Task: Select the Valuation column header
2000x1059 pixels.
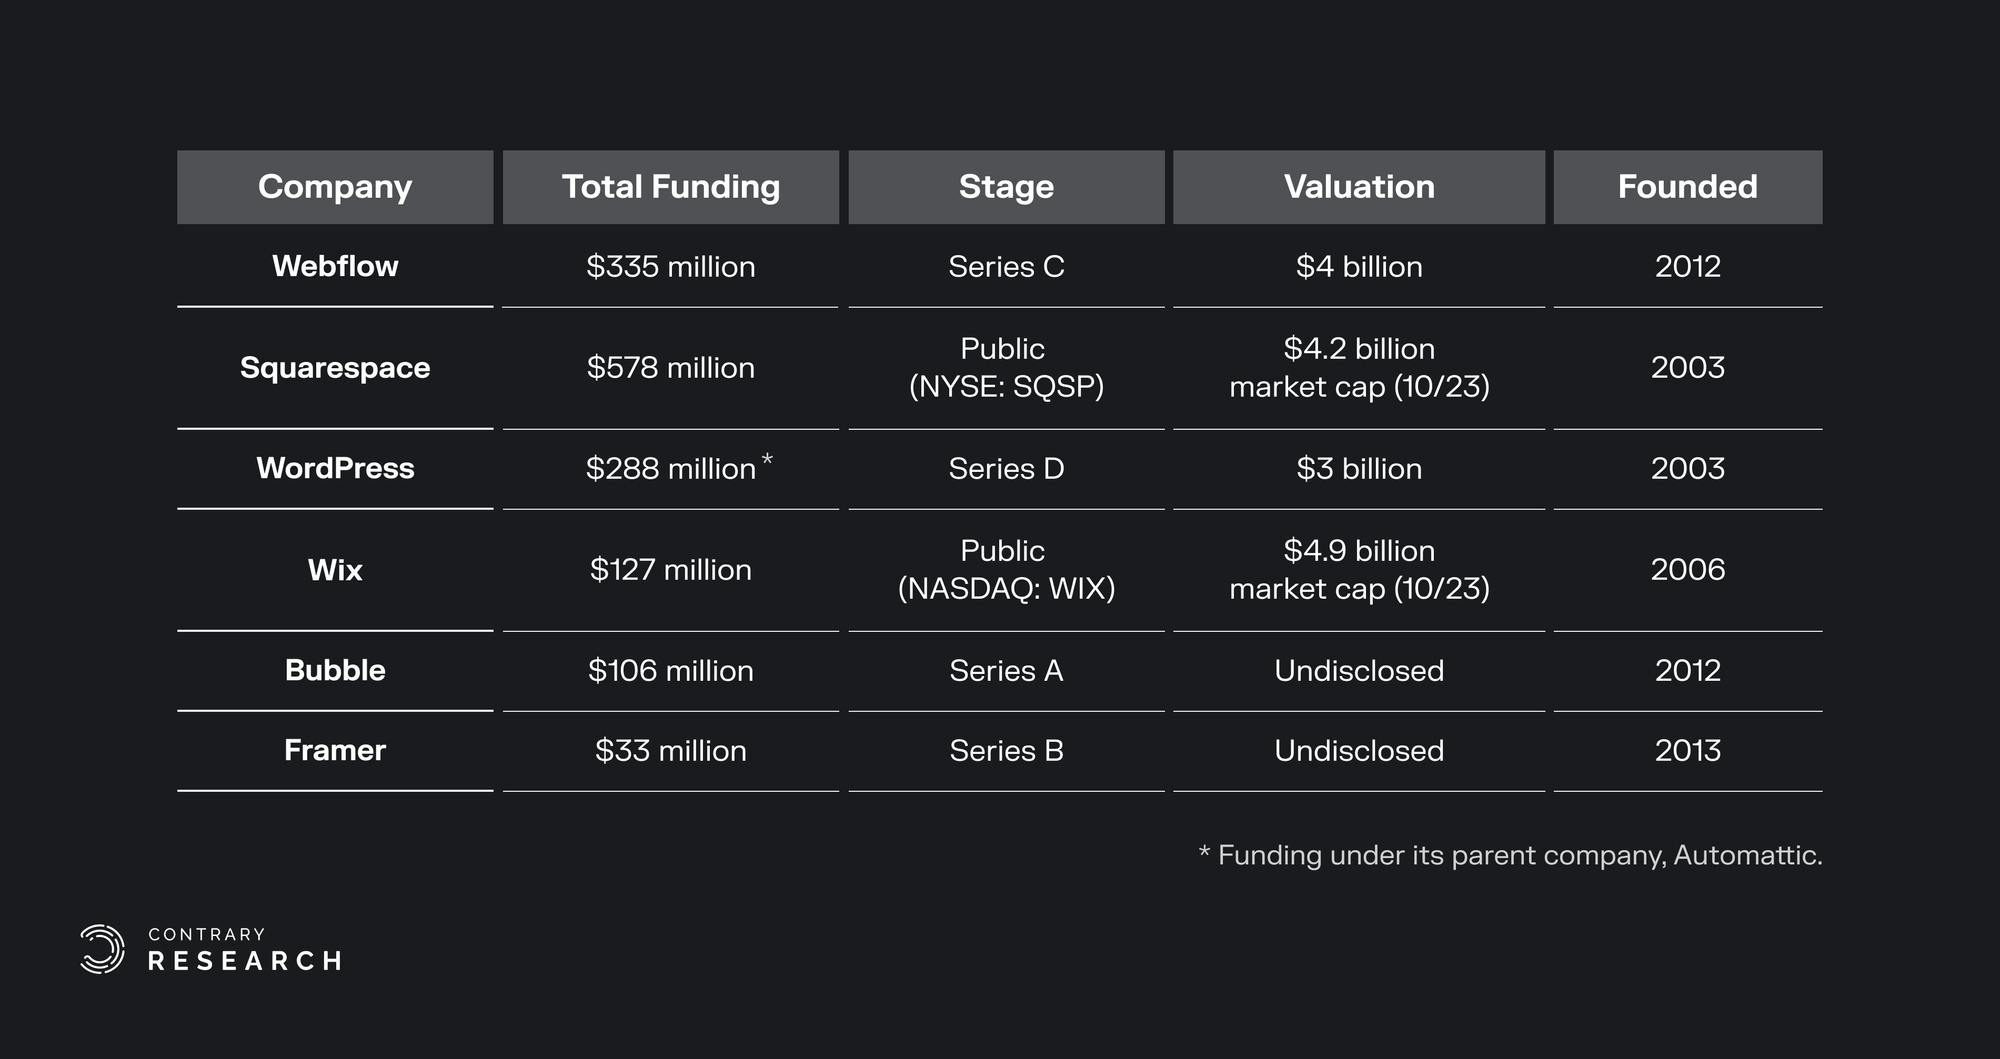Action: [x=1358, y=187]
